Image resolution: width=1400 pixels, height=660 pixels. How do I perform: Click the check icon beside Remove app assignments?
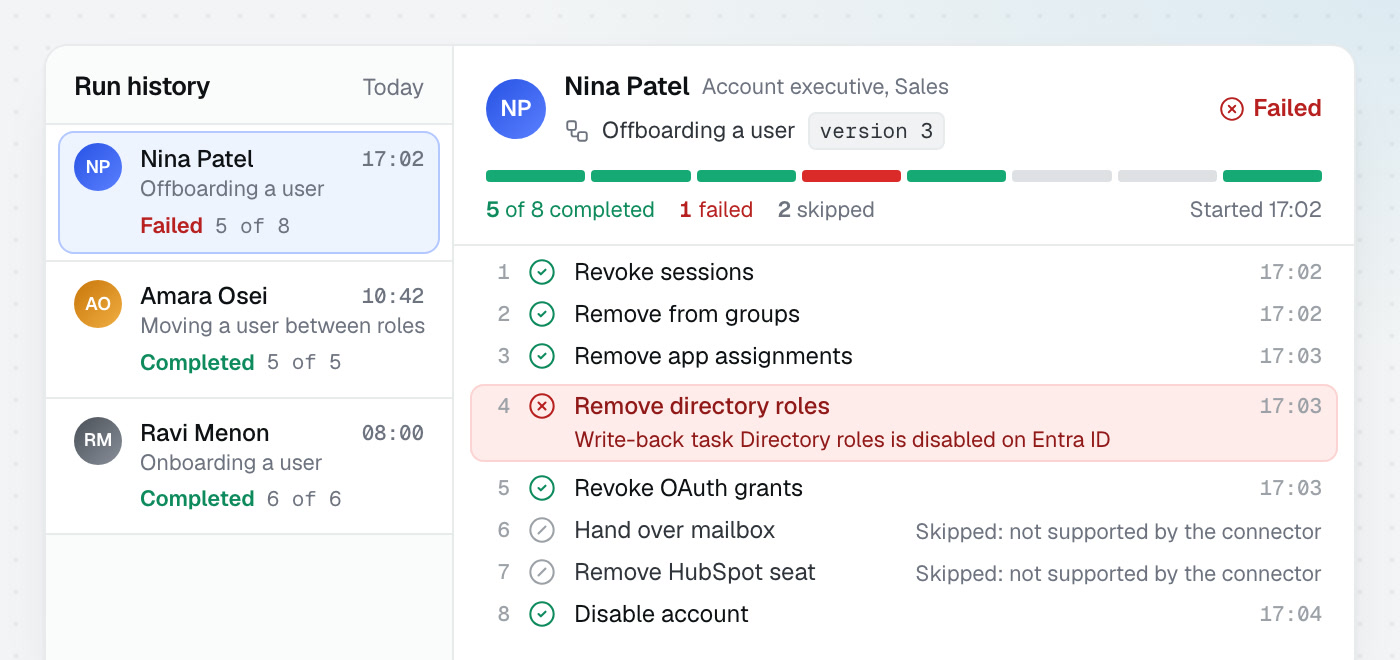(x=541, y=356)
